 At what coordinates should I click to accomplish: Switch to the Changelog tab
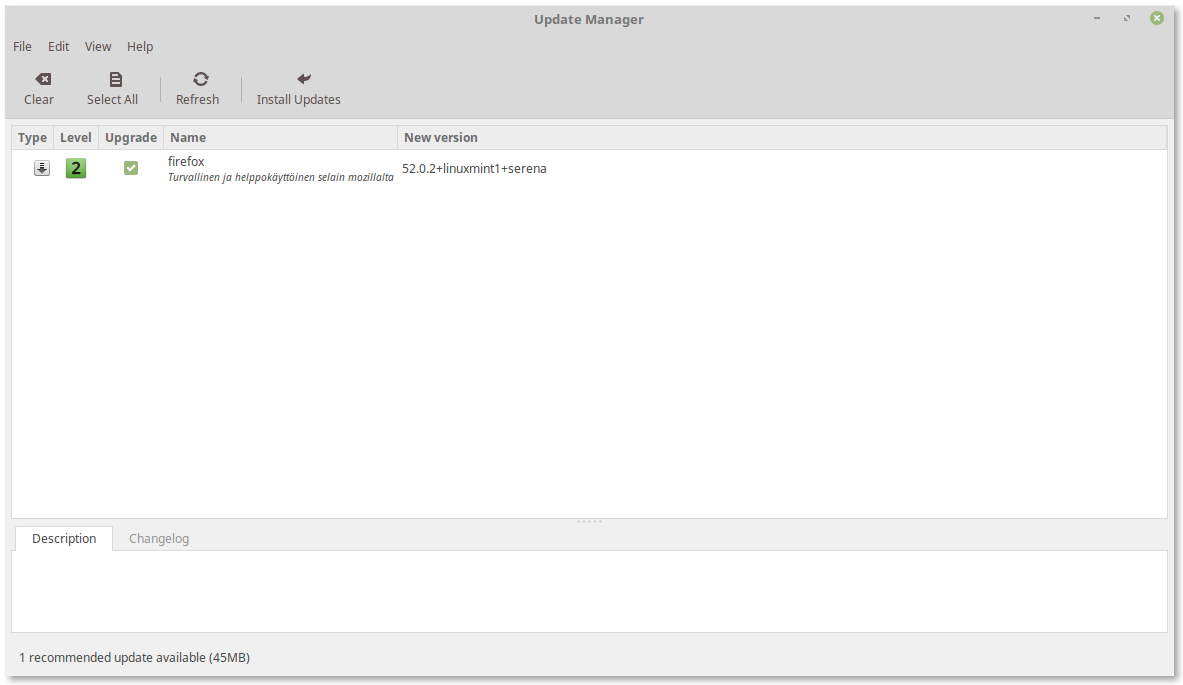(159, 538)
